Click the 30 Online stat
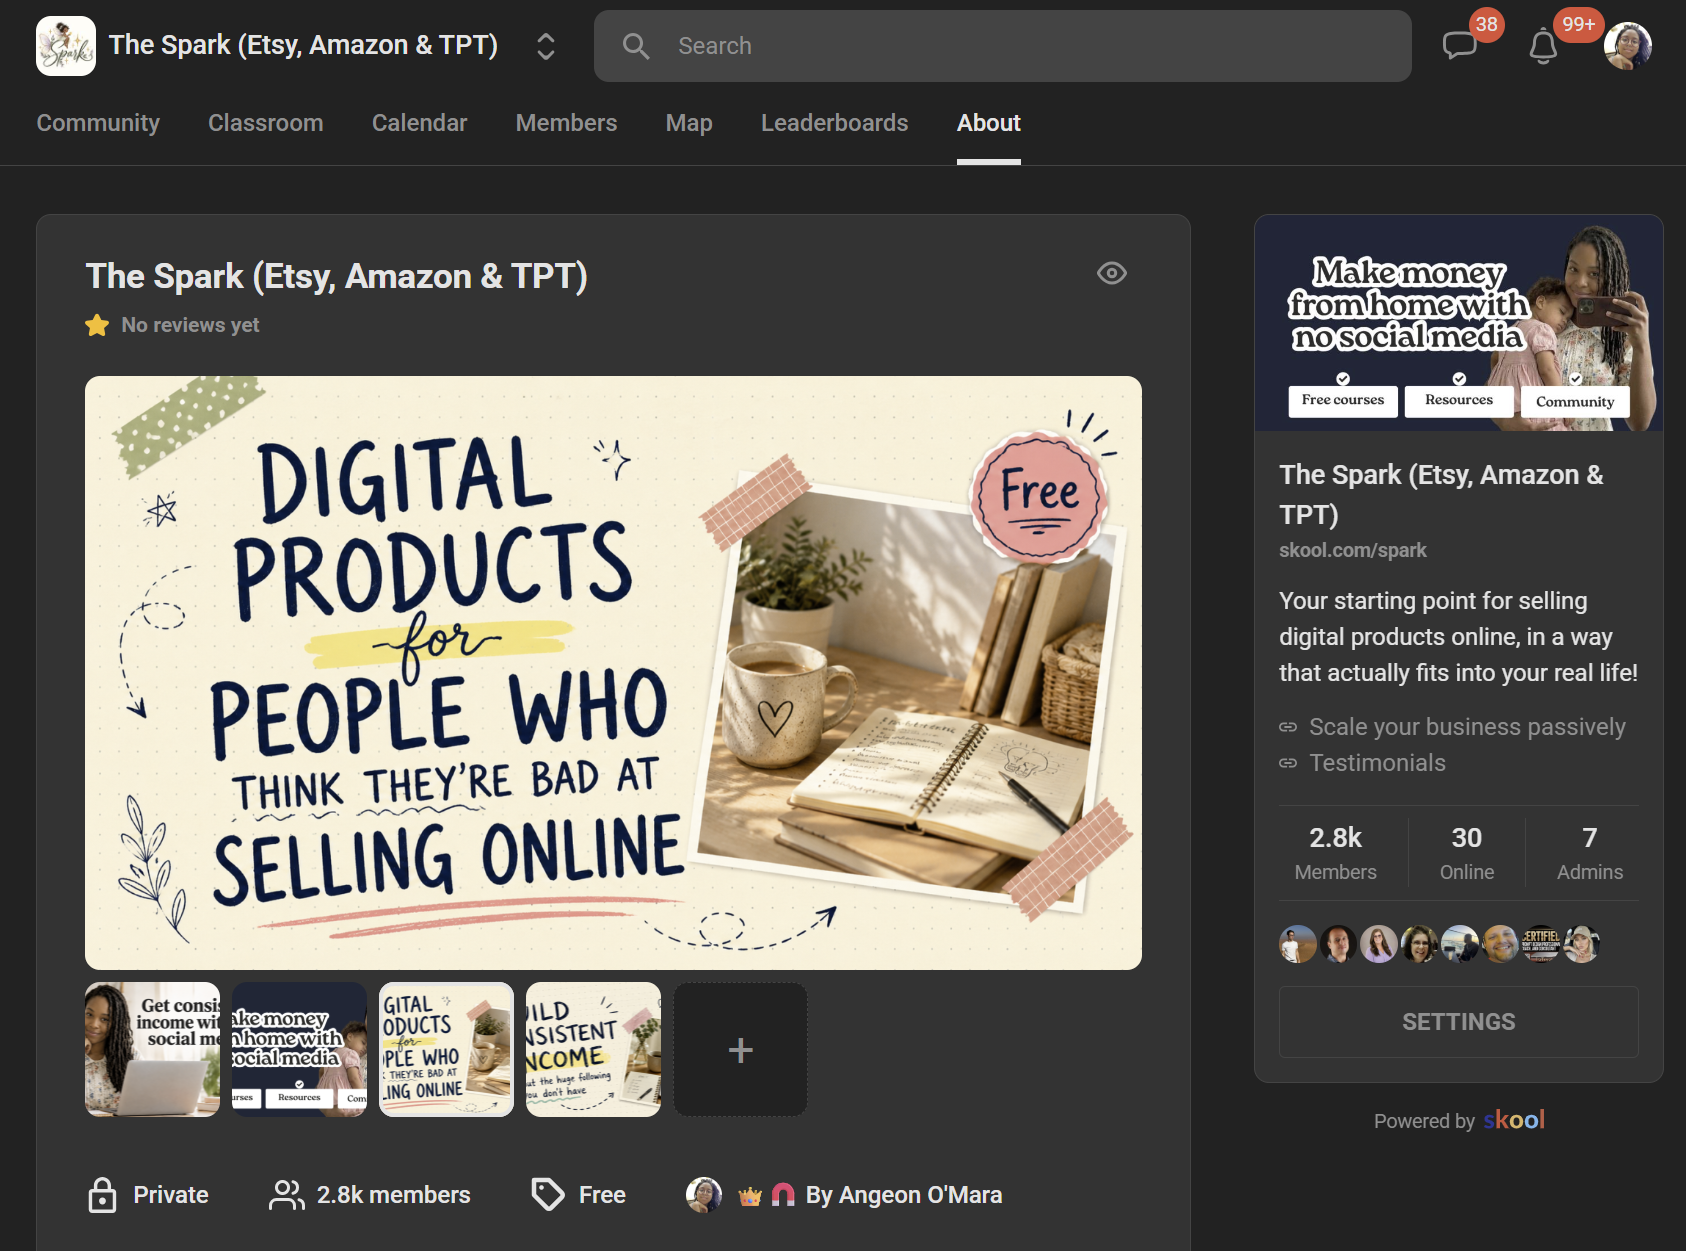 pyautogui.click(x=1467, y=853)
